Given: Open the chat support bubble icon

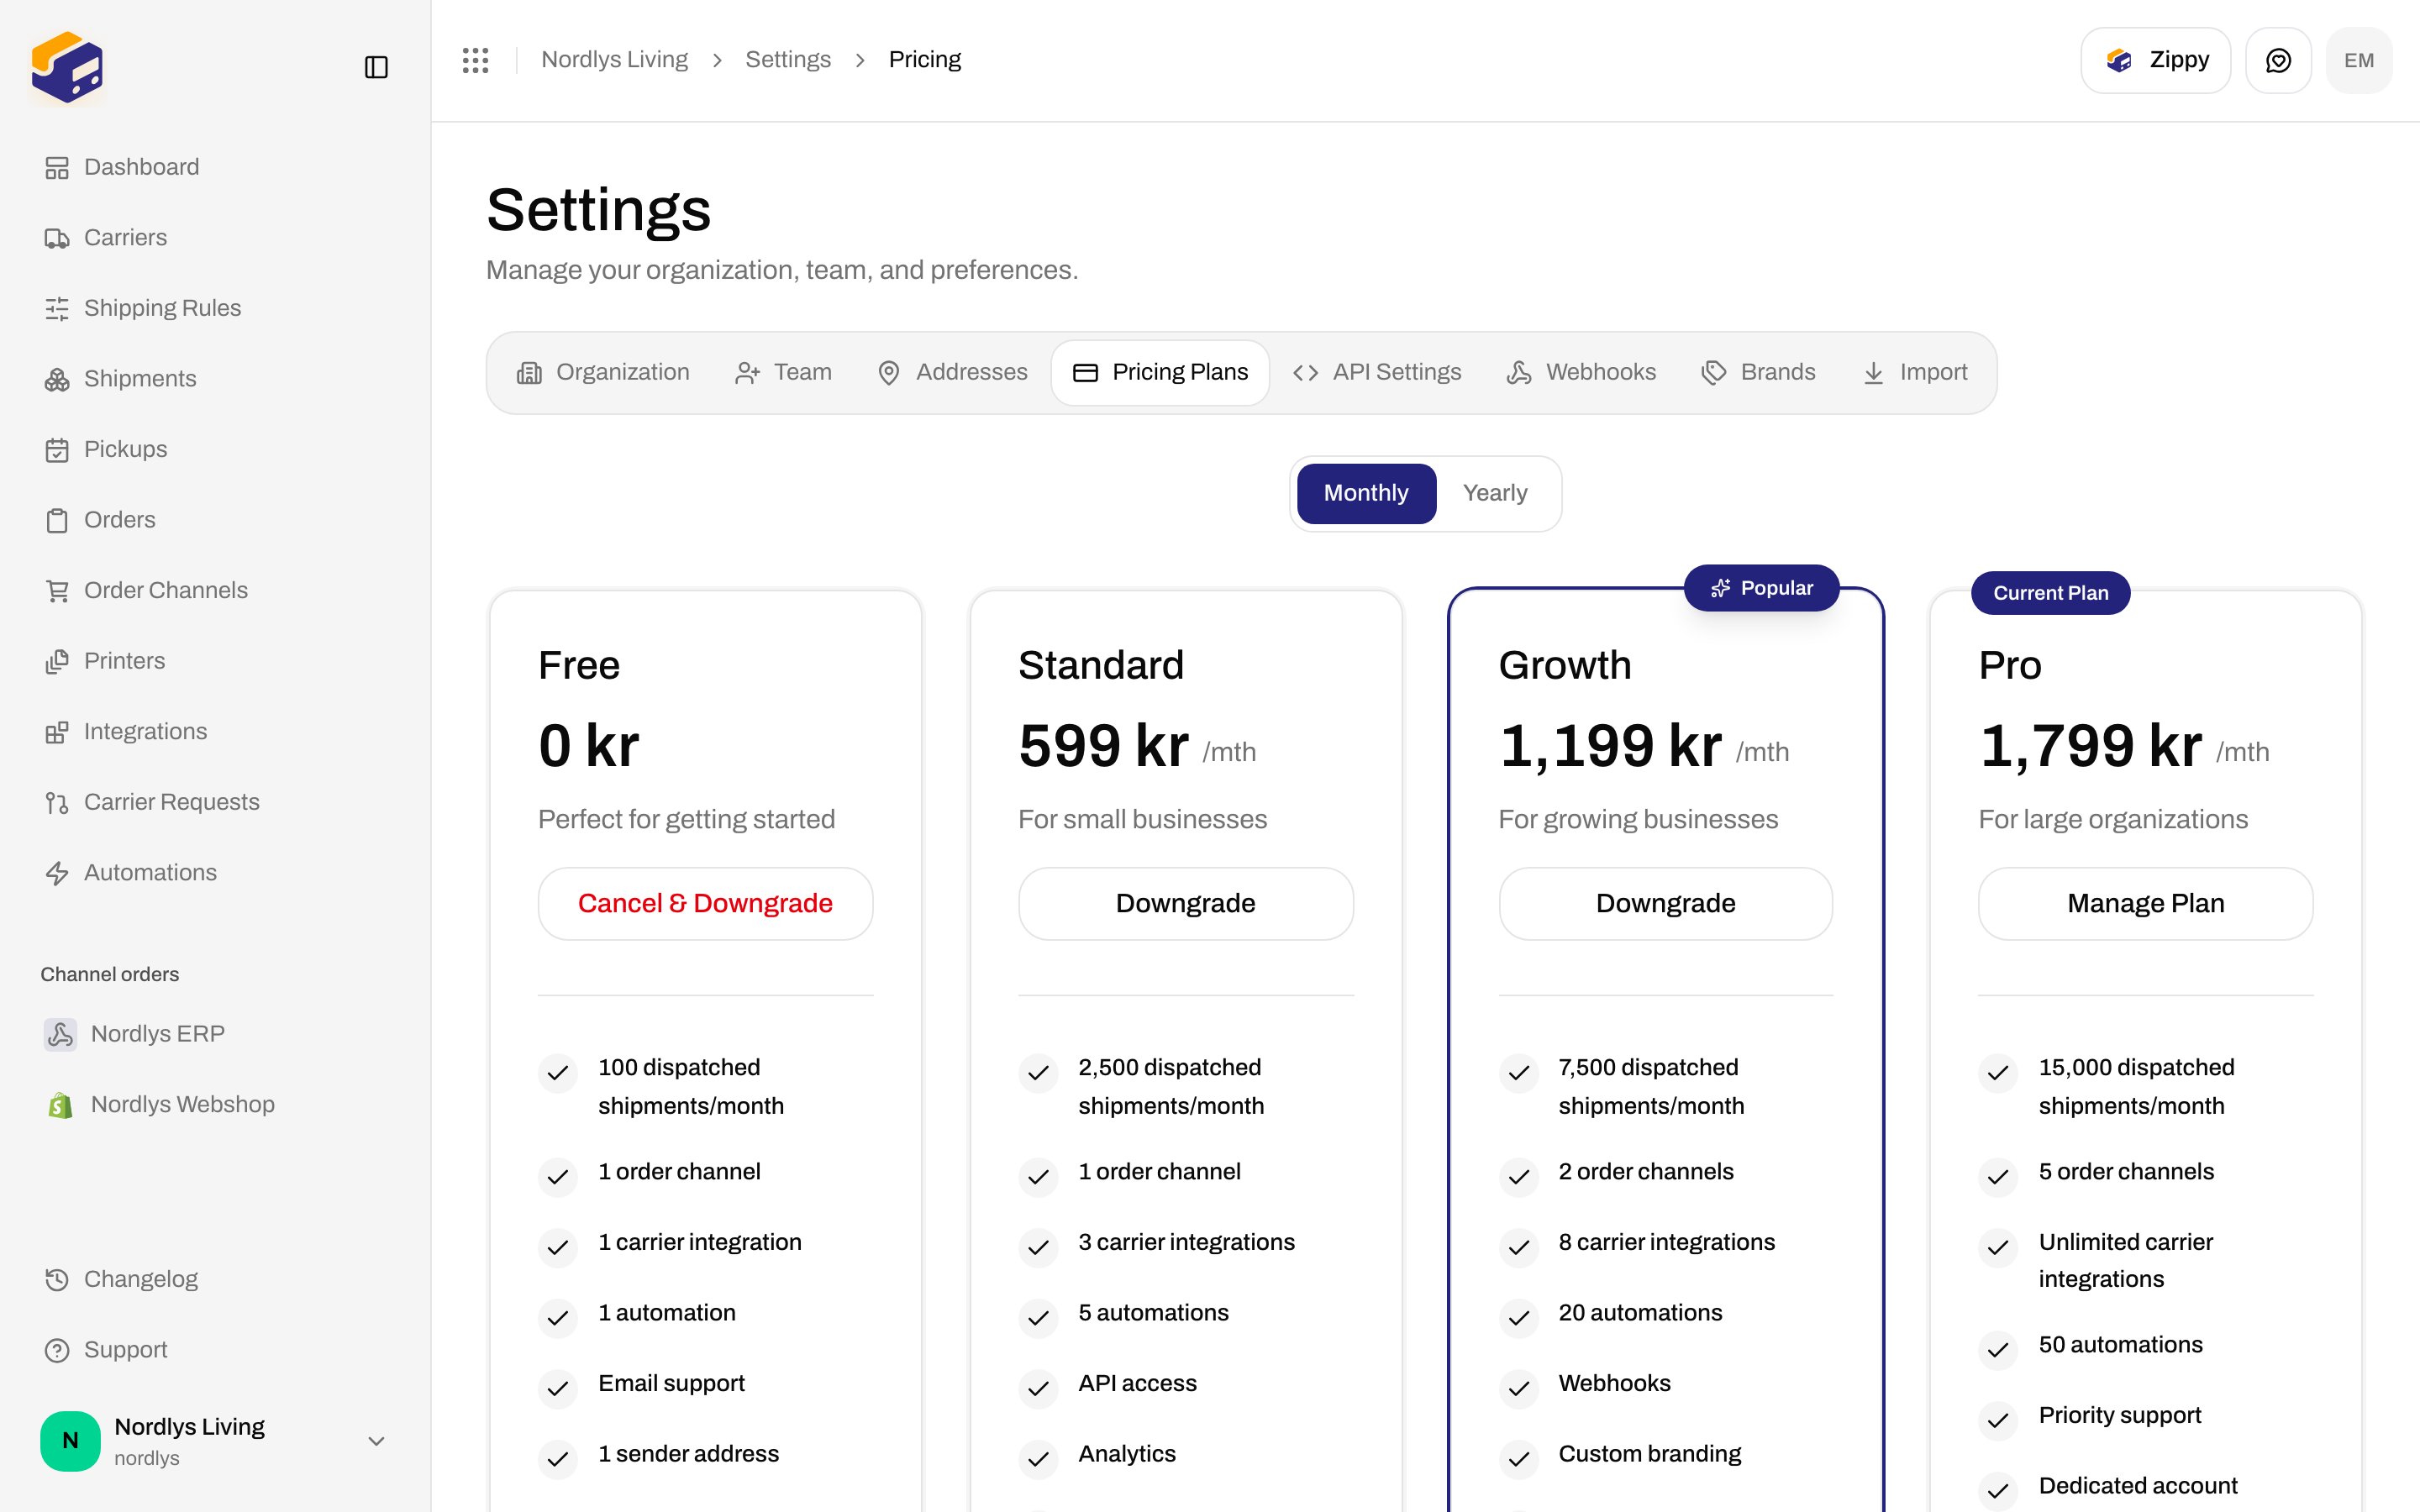Looking at the screenshot, I should (x=2278, y=60).
